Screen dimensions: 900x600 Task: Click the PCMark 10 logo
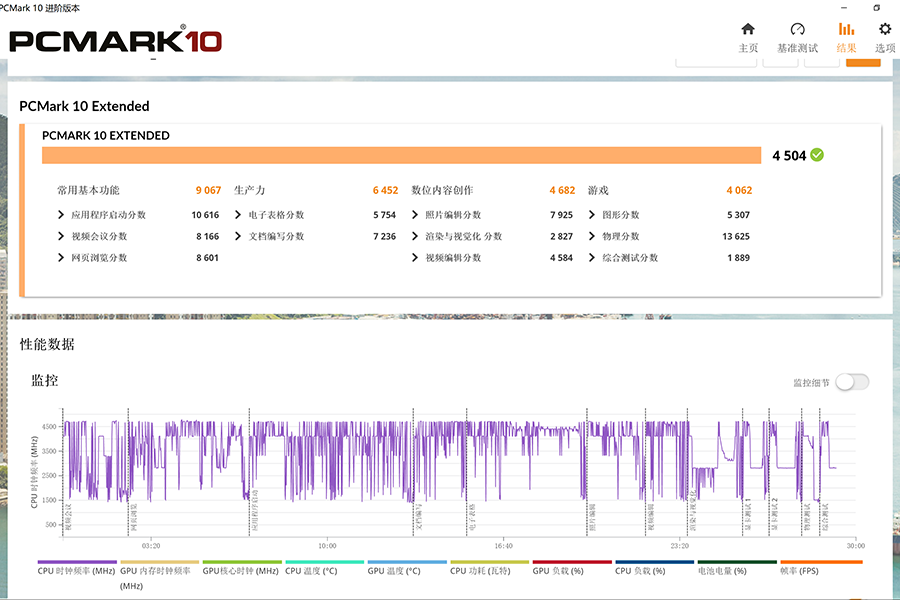tap(115, 41)
